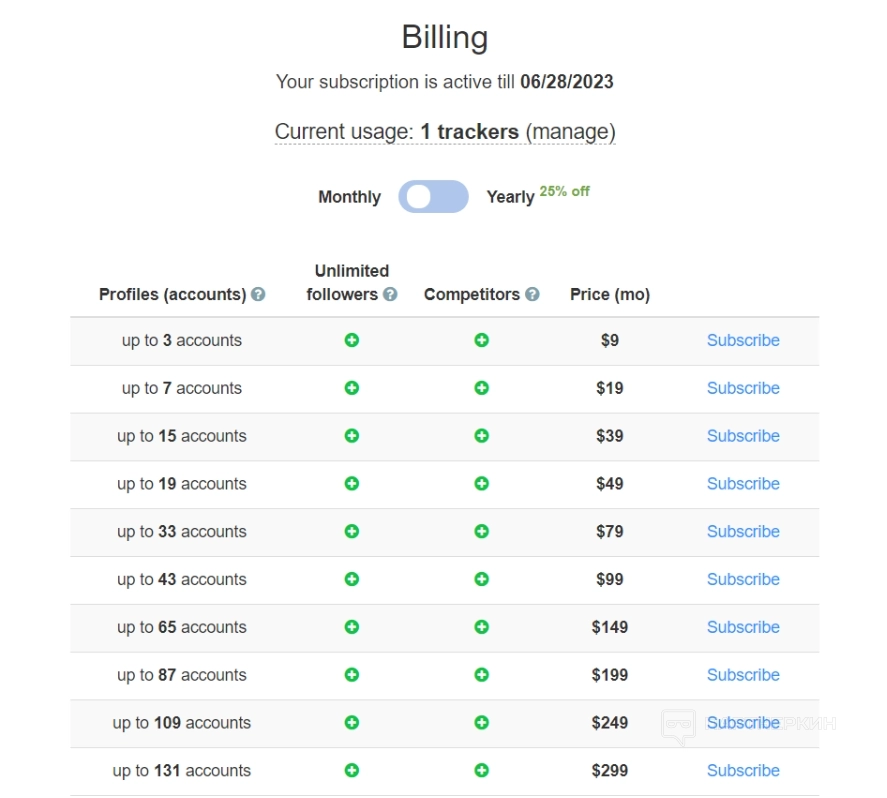Choose Subscribe on the $99 plan
Image resolution: width=887 pixels, height=798 pixels.
click(x=743, y=579)
